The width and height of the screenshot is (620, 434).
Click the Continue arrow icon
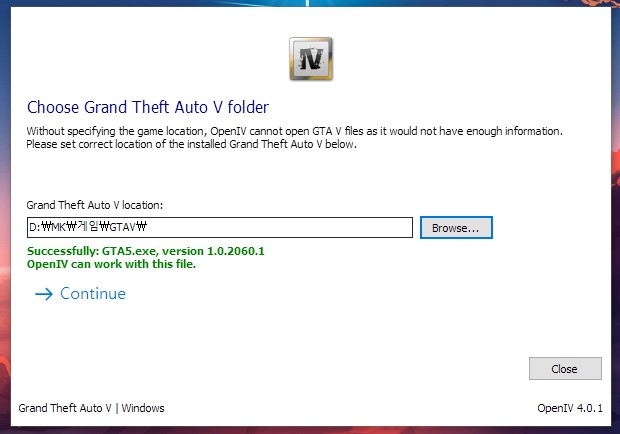[x=44, y=294]
